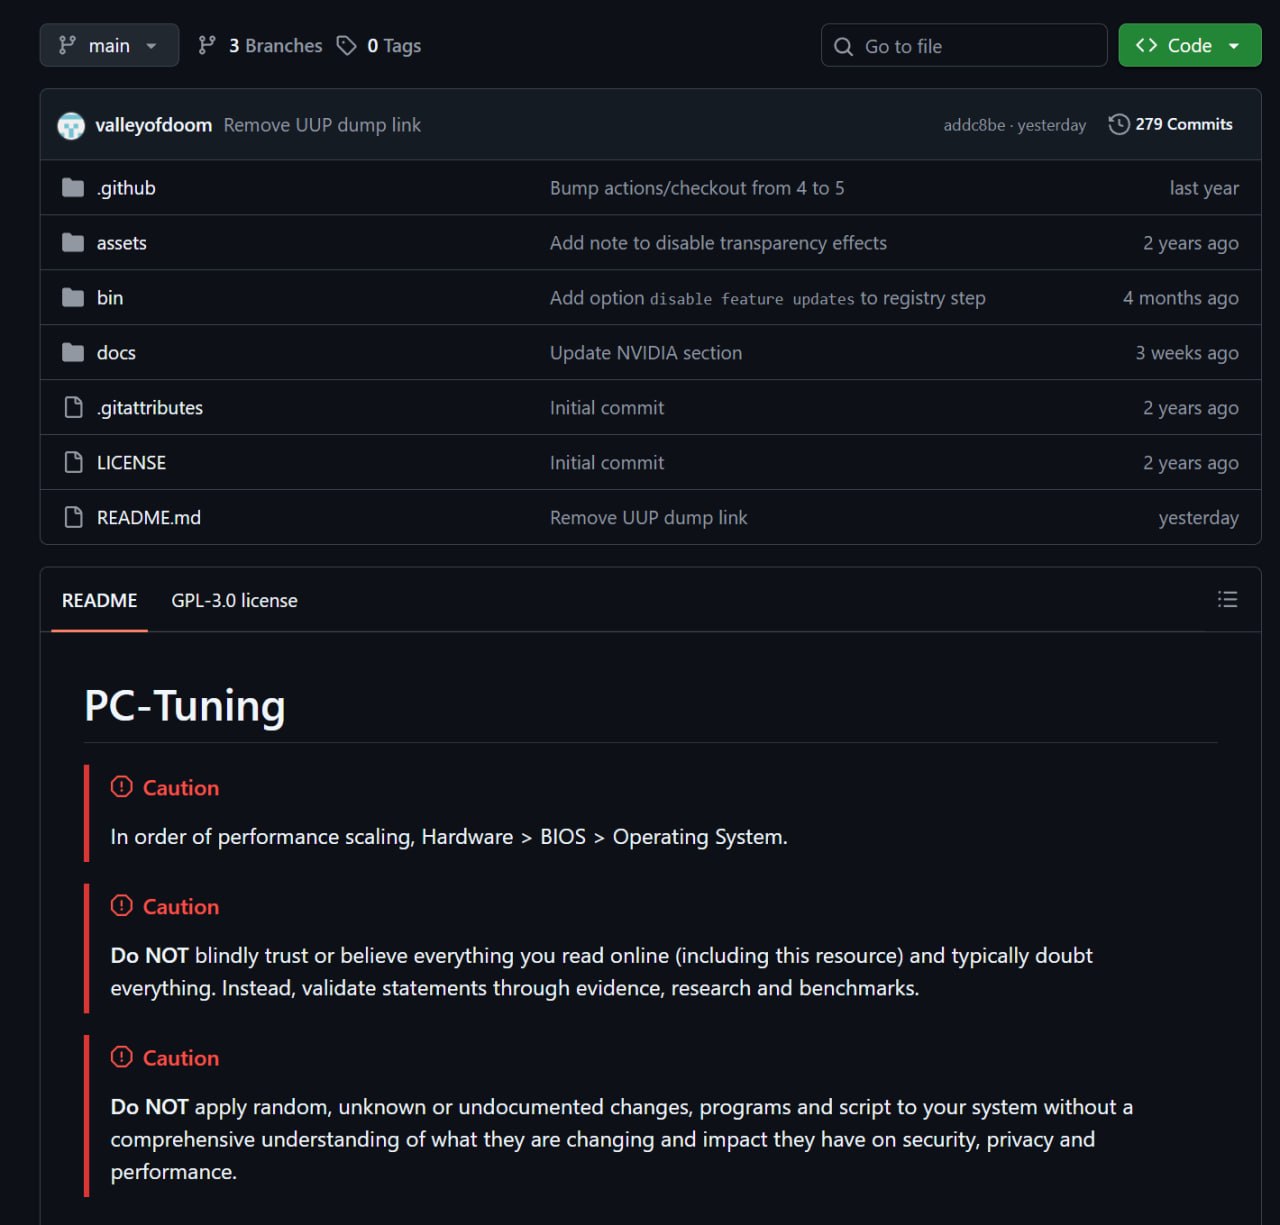The height and width of the screenshot is (1225, 1280).
Task: Open the addc8be commit hash link
Action: pyautogui.click(x=974, y=125)
